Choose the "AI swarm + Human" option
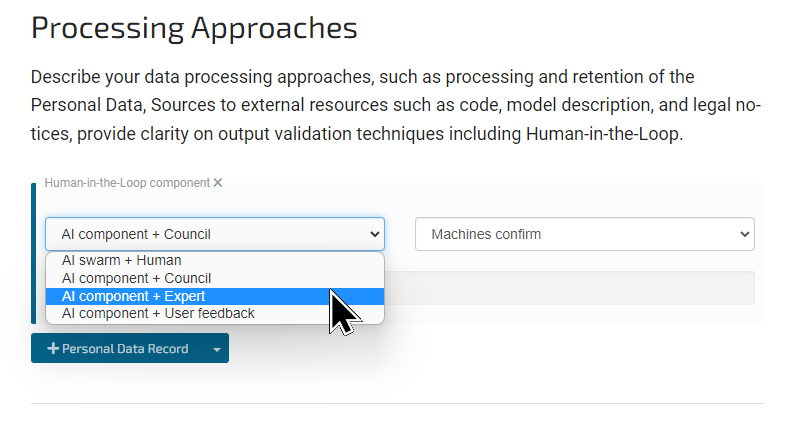Viewport: 788px width, 421px height. point(121,261)
